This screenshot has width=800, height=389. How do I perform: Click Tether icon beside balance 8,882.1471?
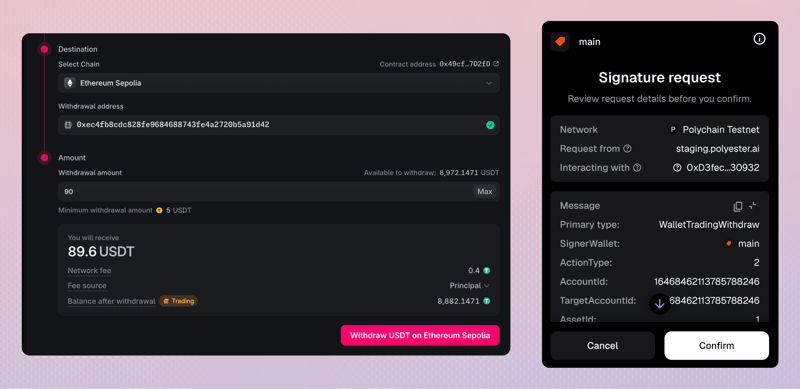tap(487, 301)
